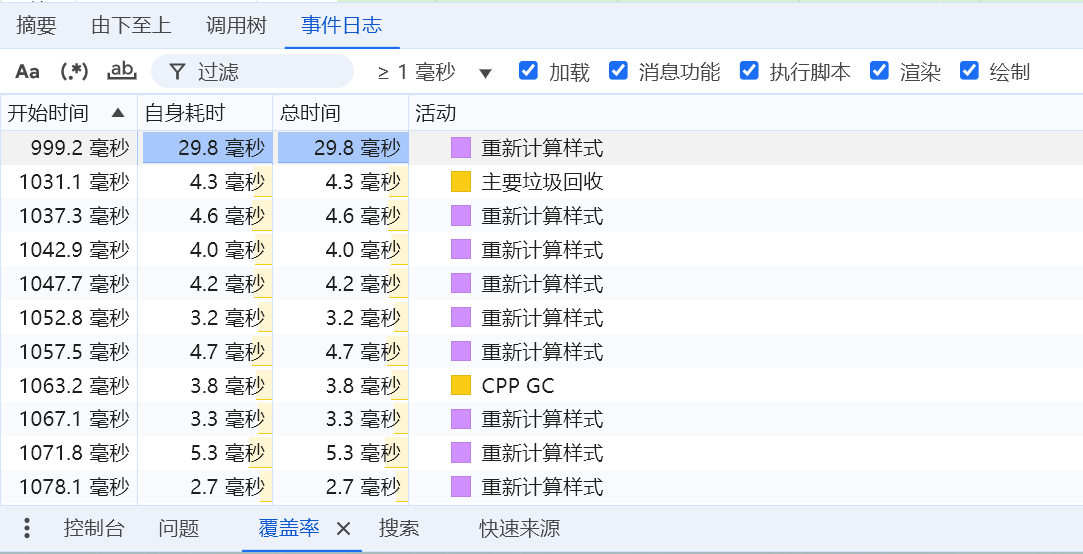The height and width of the screenshot is (554, 1083).
Task: Open the 控制台 drawer tab
Action: (94, 528)
